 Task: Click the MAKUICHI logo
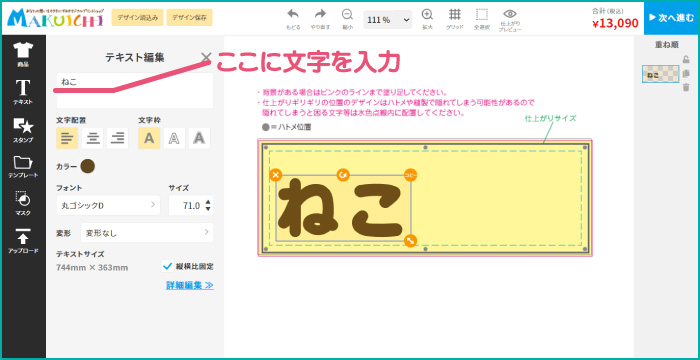(55, 18)
